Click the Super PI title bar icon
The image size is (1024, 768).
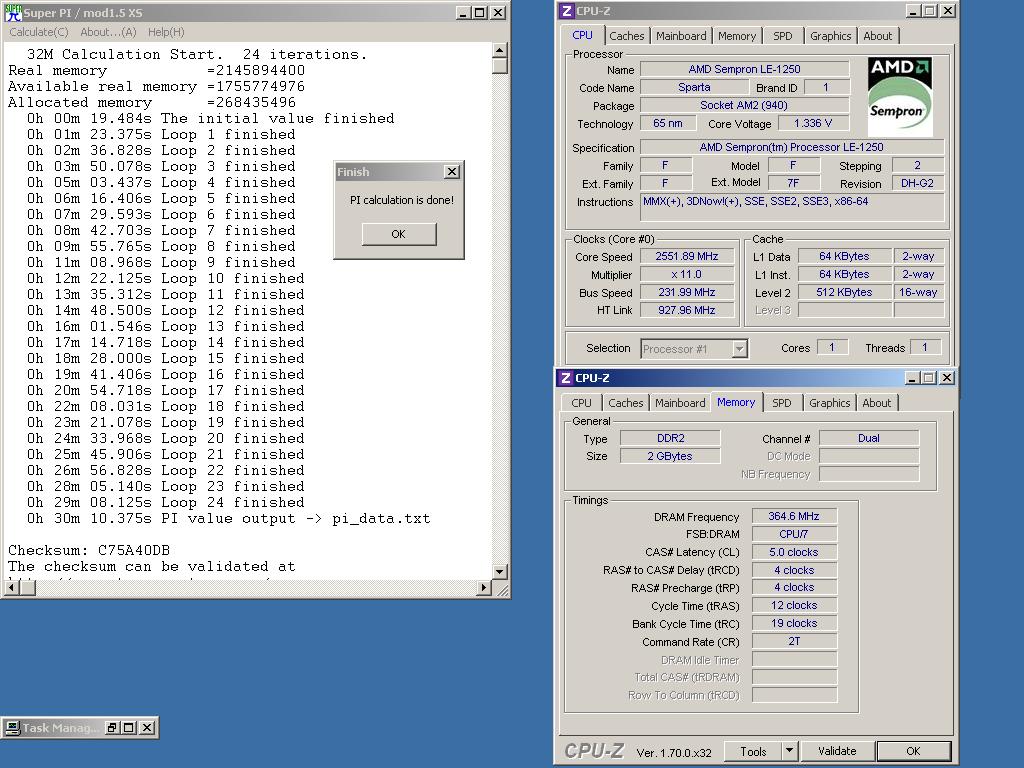12,12
